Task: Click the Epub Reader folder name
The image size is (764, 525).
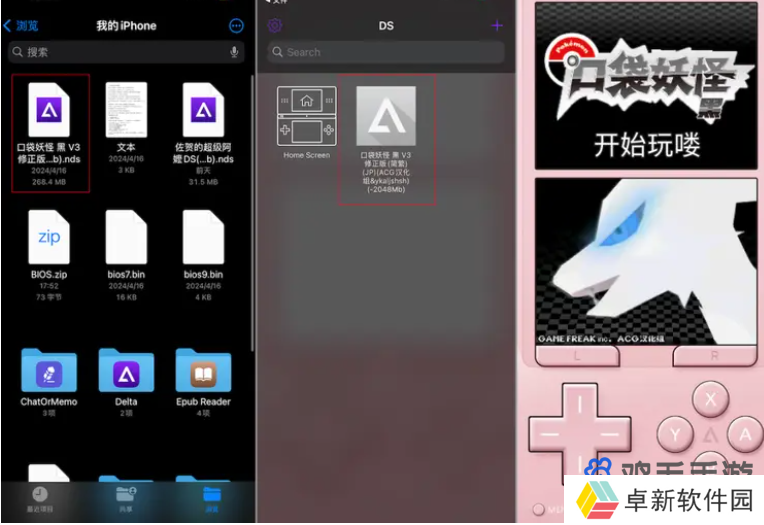Action: [203, 402]
